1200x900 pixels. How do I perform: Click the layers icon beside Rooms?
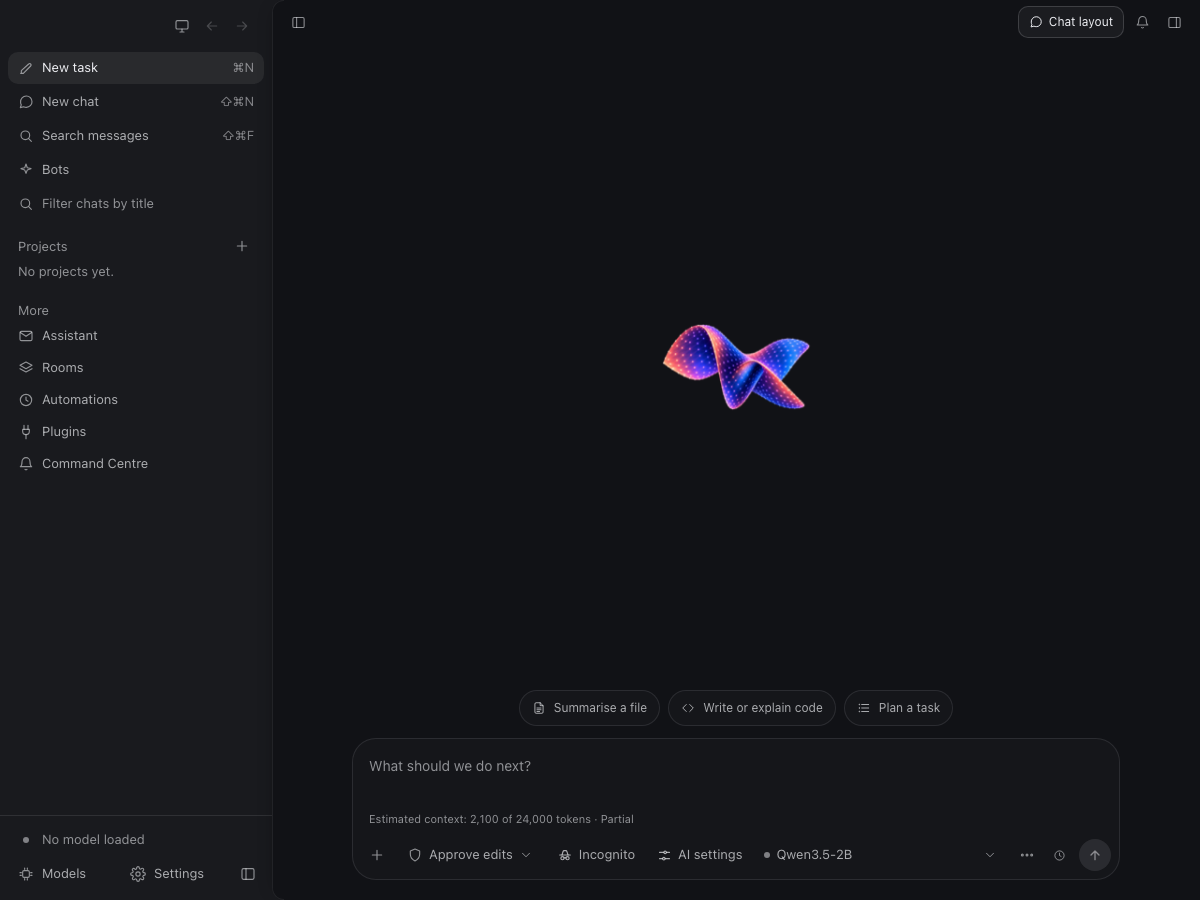26,368
